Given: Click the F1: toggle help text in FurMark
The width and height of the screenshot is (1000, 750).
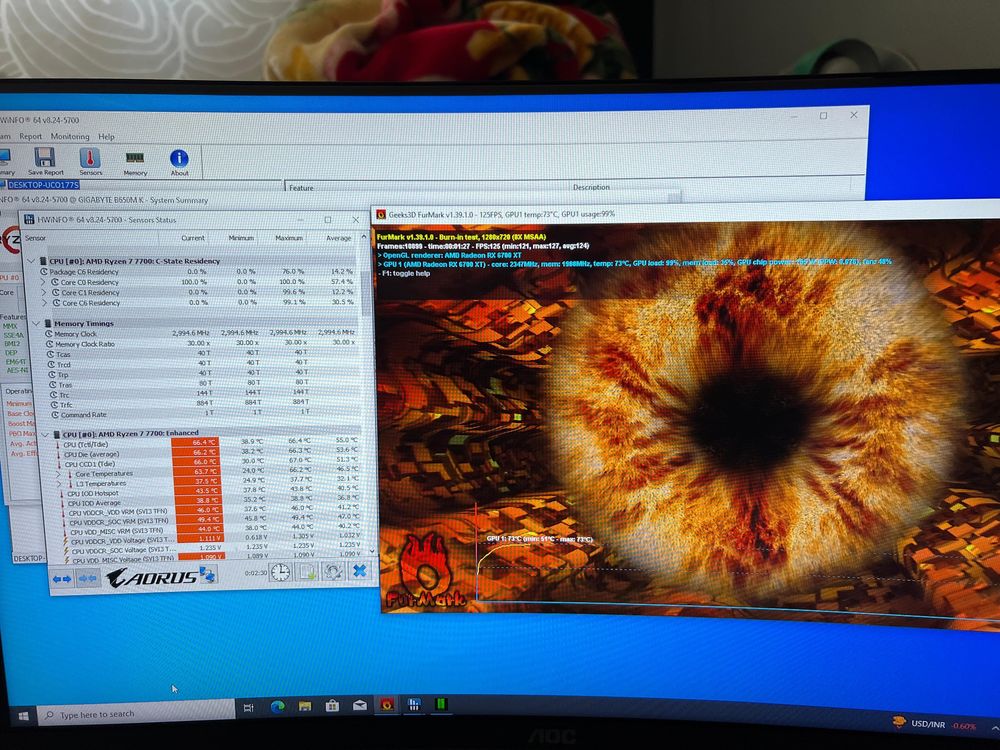Looking at the screenshot, I should click(x=406, y=274).
